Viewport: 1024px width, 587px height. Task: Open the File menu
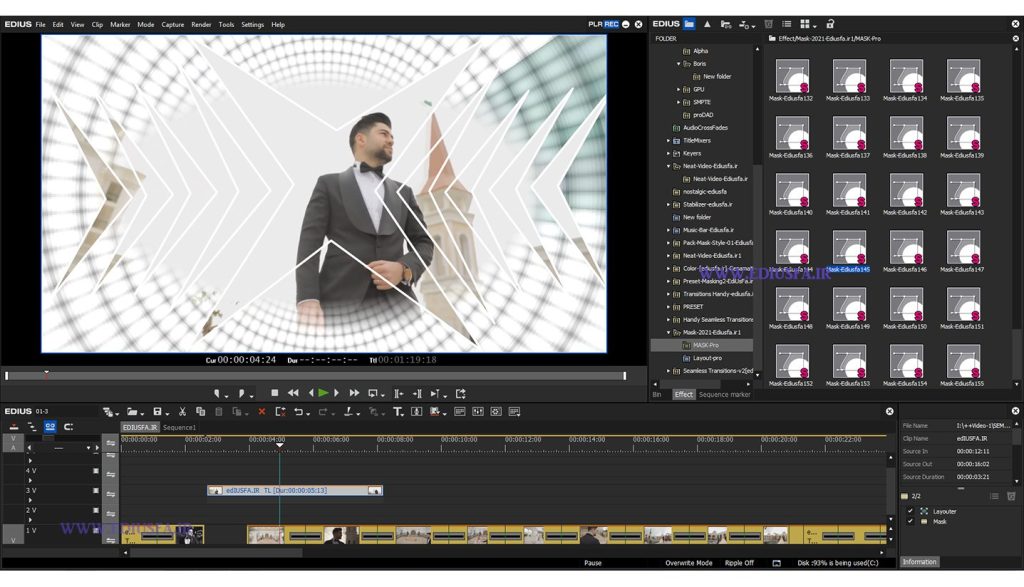[x=40, y=25]
